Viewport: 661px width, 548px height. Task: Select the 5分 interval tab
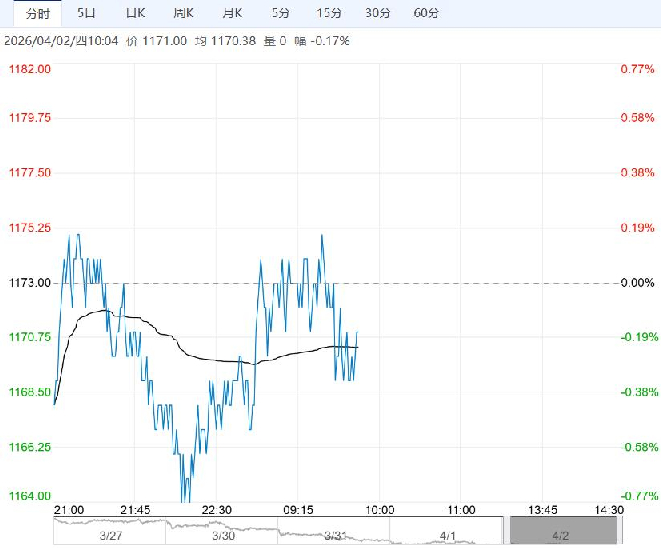coord(281,13)
